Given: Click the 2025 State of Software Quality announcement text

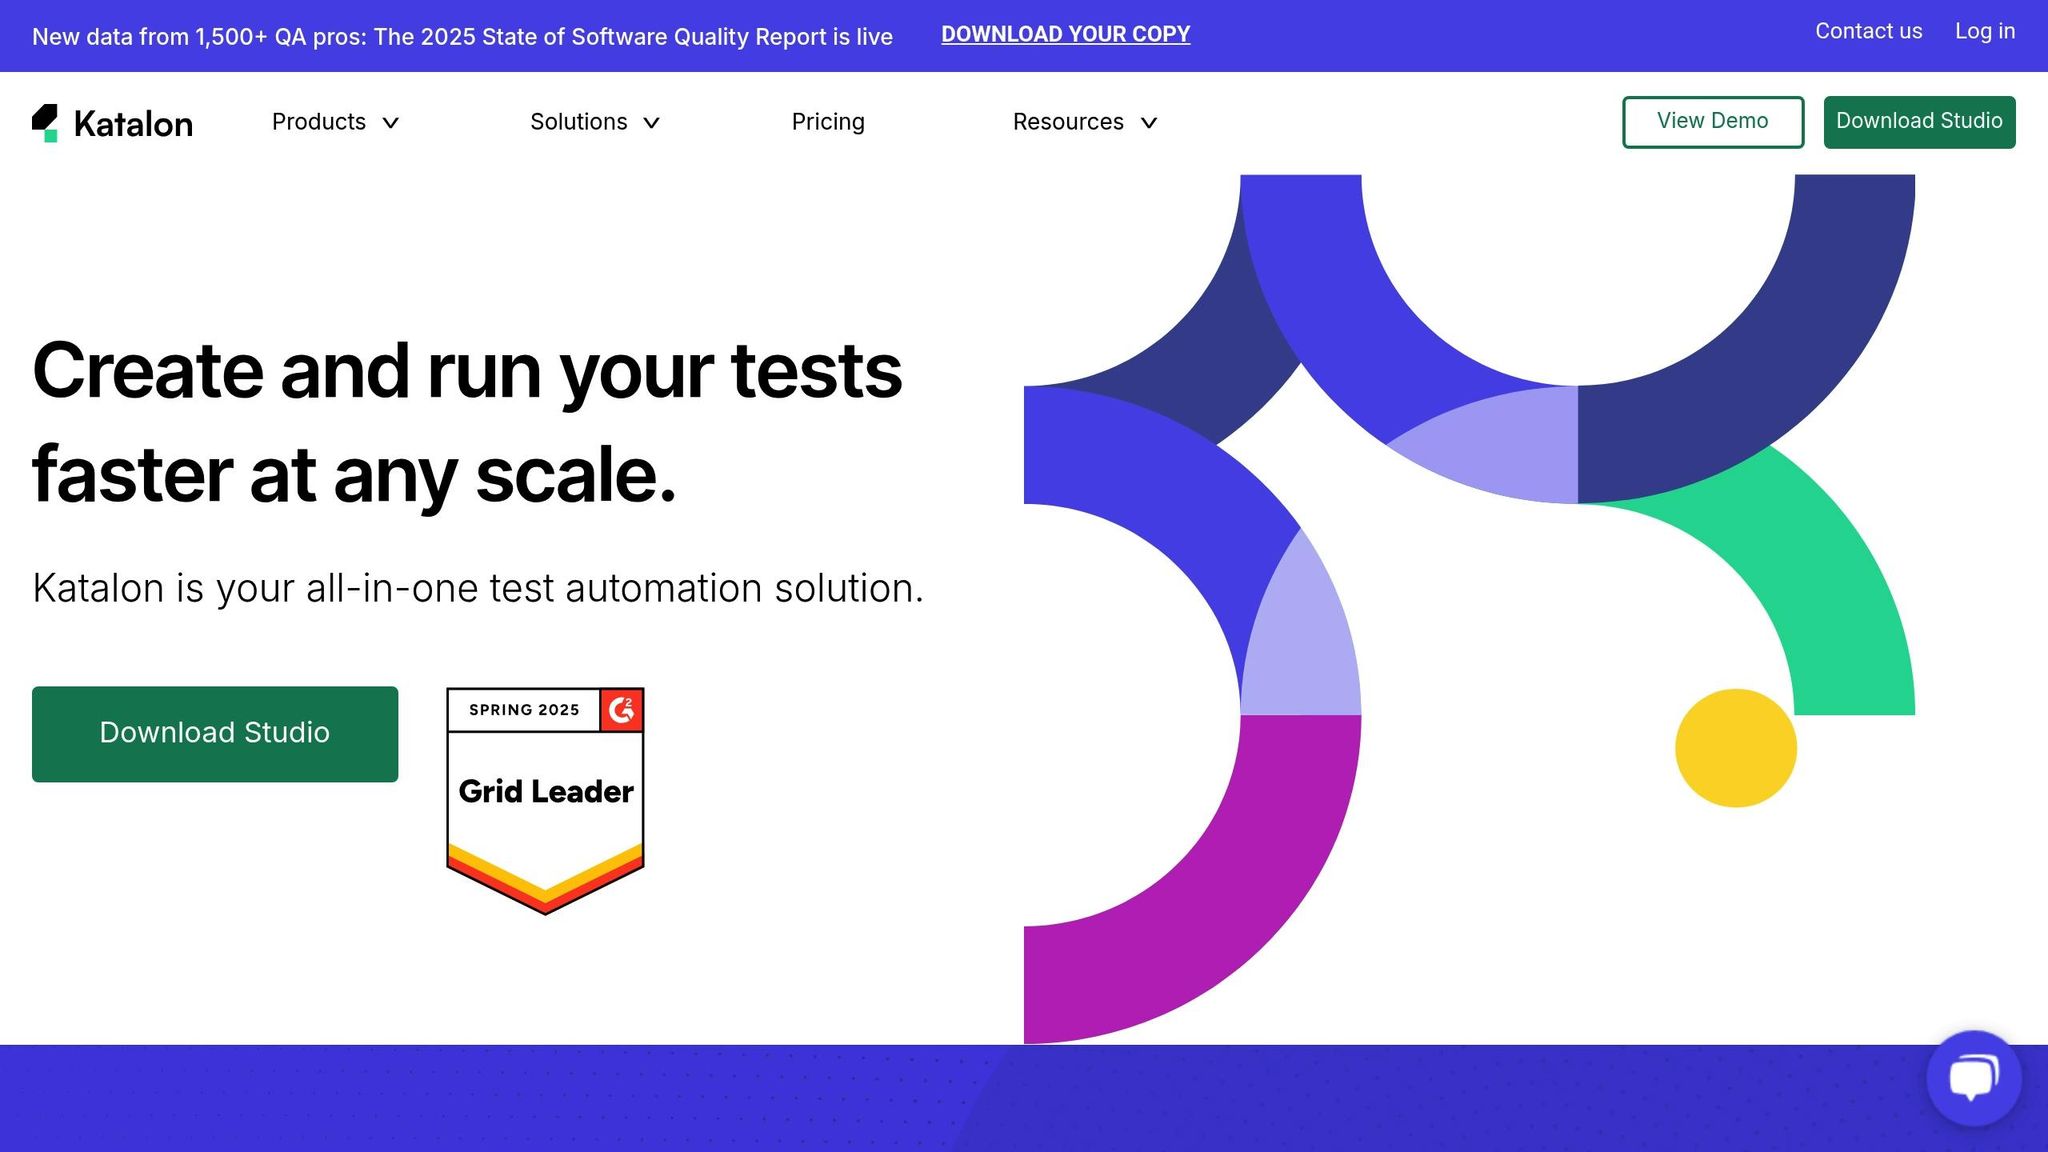Looking at the screenshot, I should point(462,37).
